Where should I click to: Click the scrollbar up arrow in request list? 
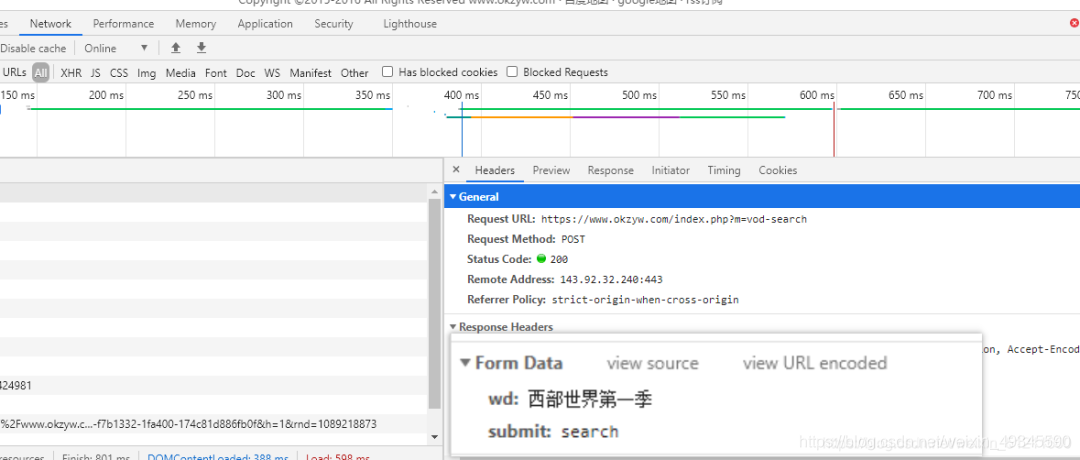(x=435, y=190)
